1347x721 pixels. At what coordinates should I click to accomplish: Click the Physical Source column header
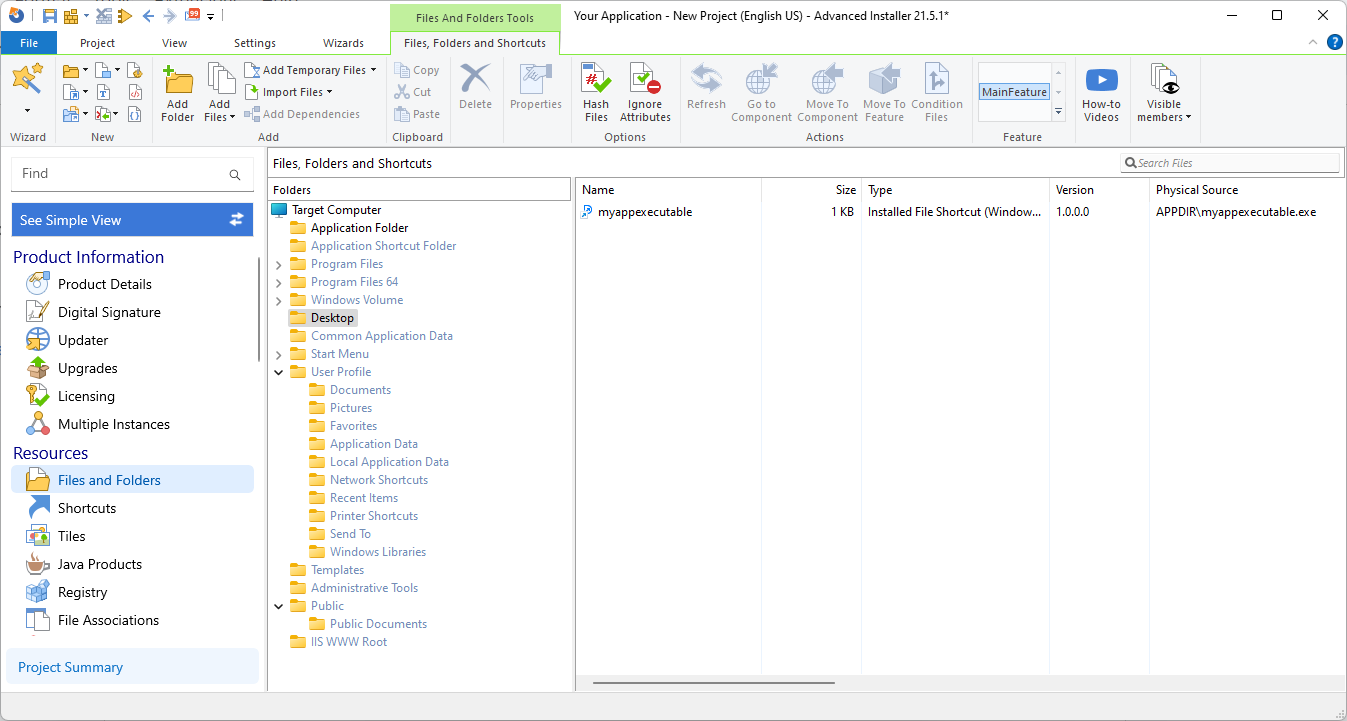[1246, 190]
